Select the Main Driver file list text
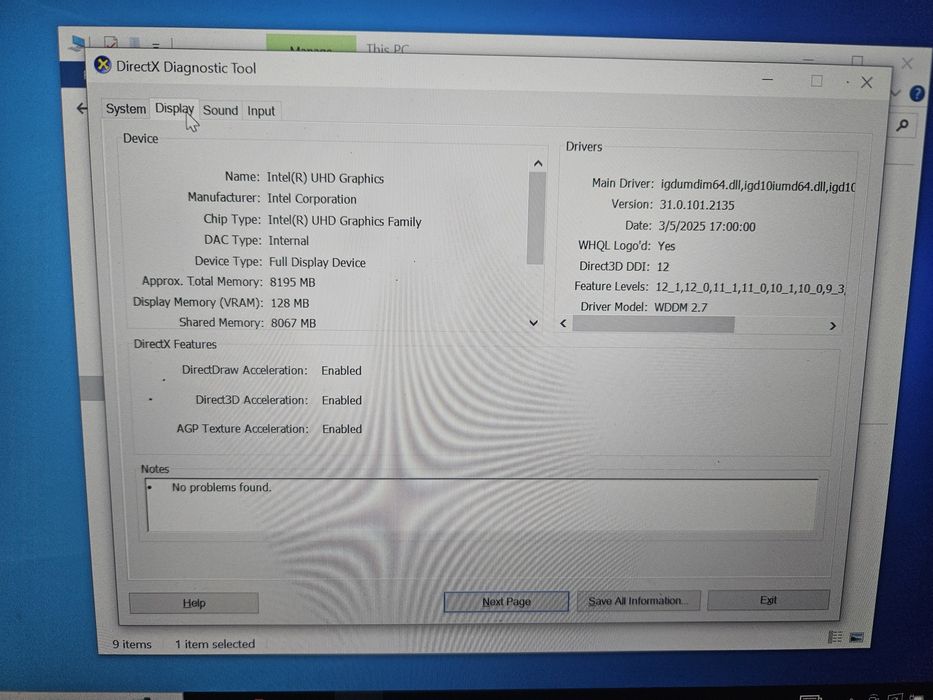This screenshot has height=700, width=933. (757, 186)
